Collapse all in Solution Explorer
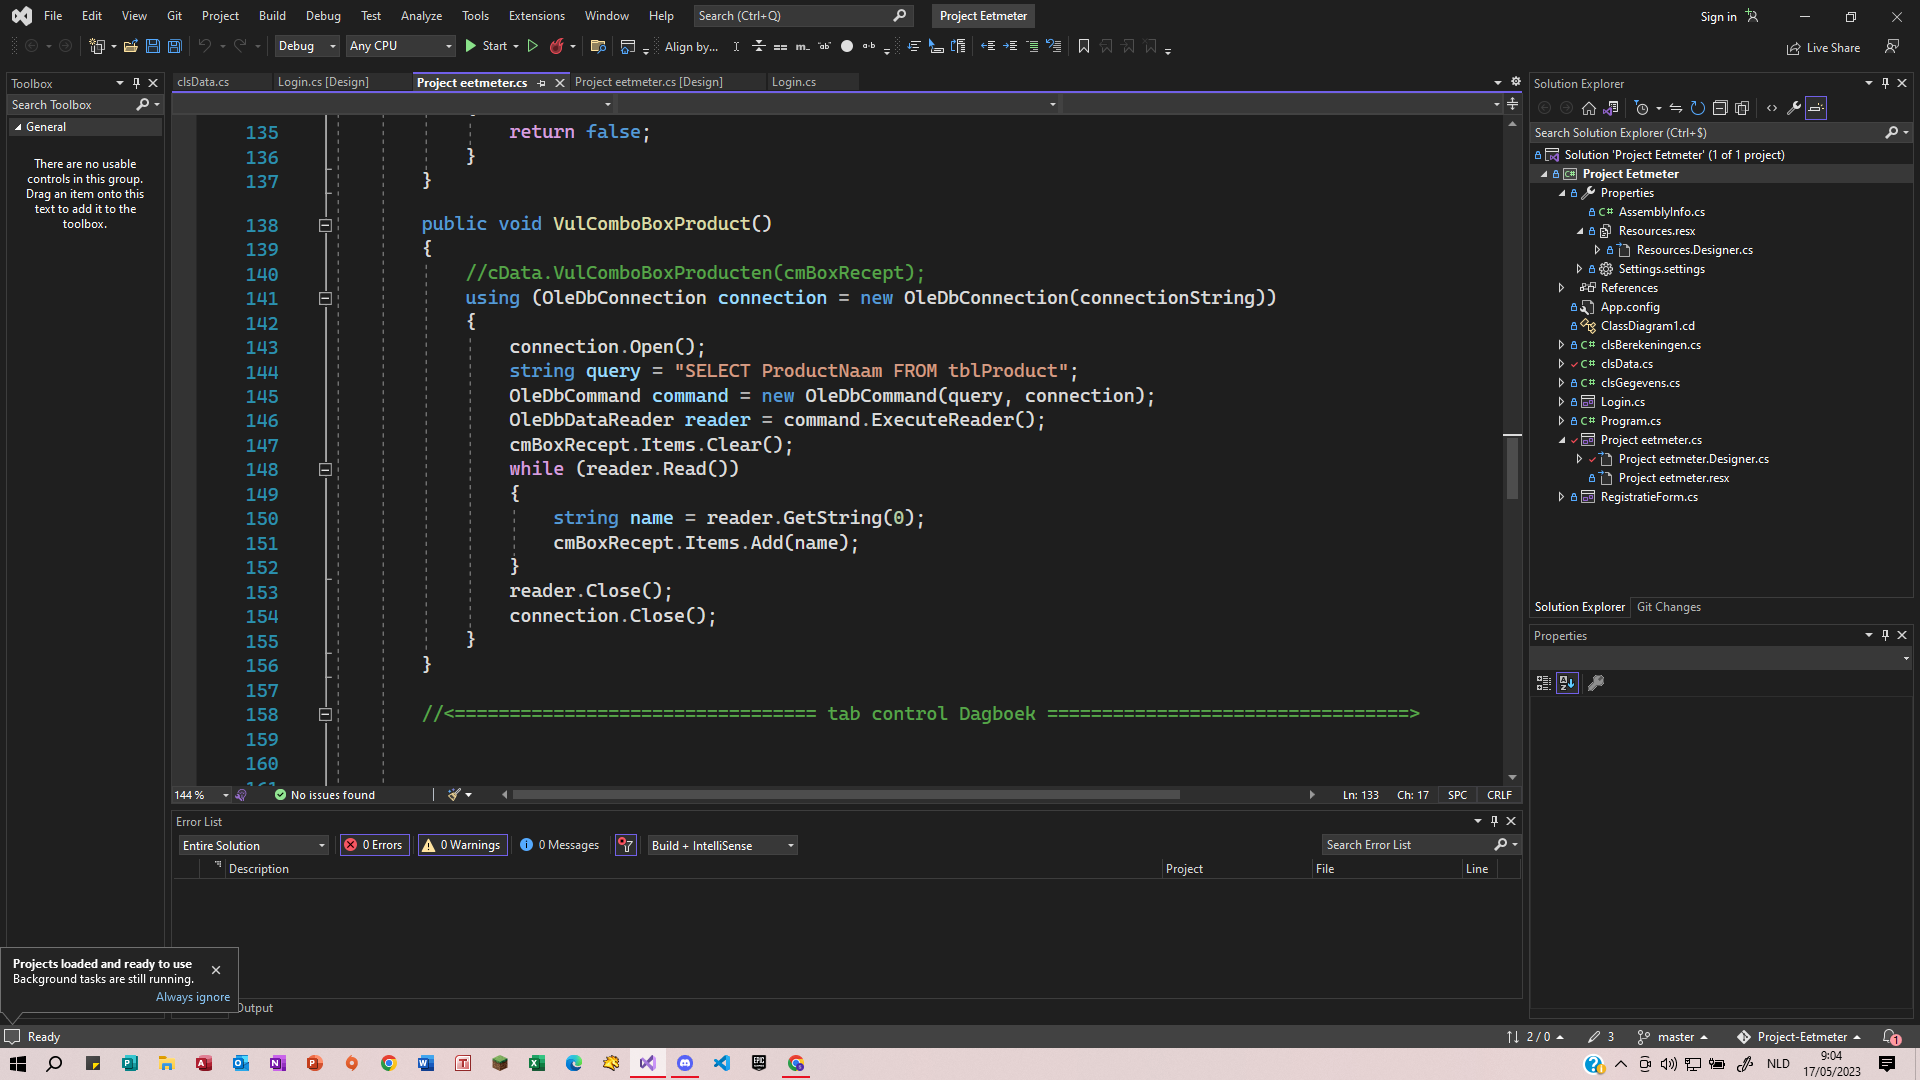Viewport: 1920px width, 1080px height. pos(1720,108)
